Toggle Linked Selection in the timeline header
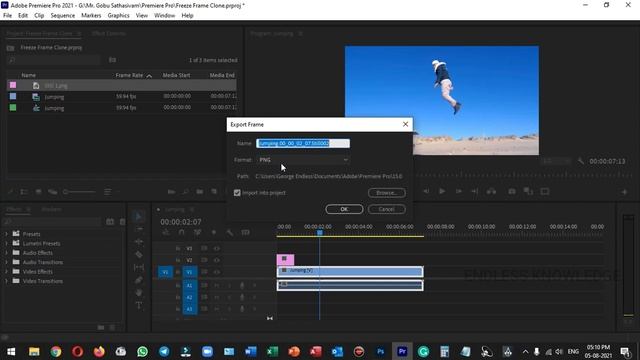 click(x=198, y=232)
